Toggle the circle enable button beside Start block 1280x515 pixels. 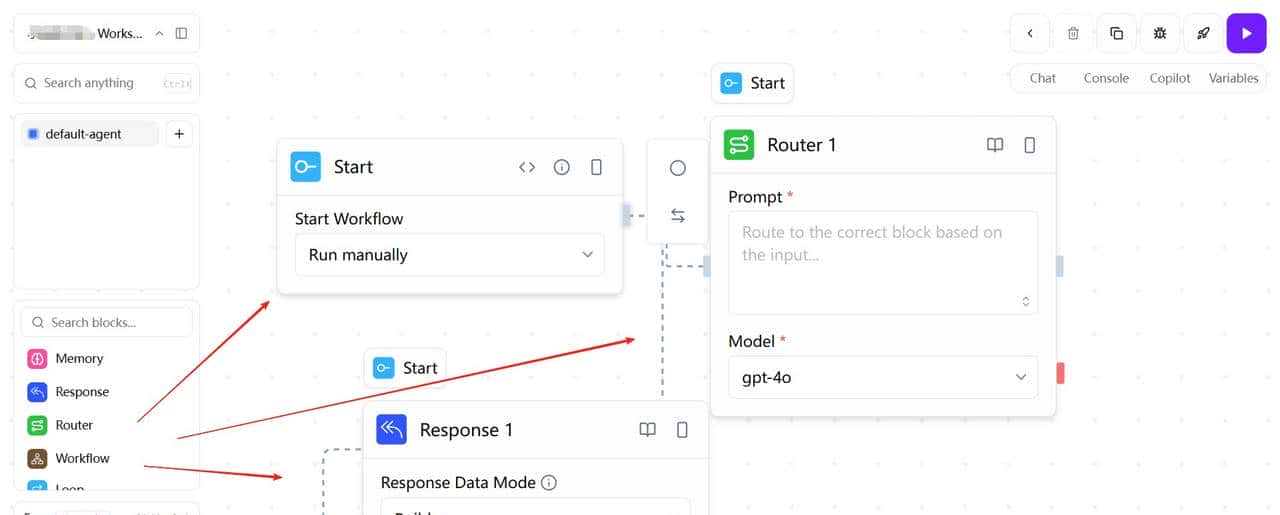tap(678, 168)
